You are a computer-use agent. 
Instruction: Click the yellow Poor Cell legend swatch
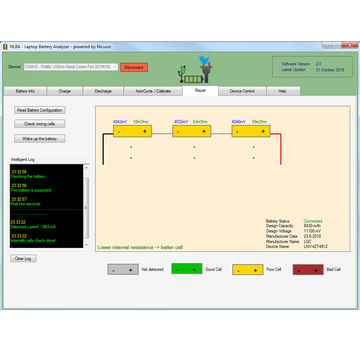click(x=248, y=269)
